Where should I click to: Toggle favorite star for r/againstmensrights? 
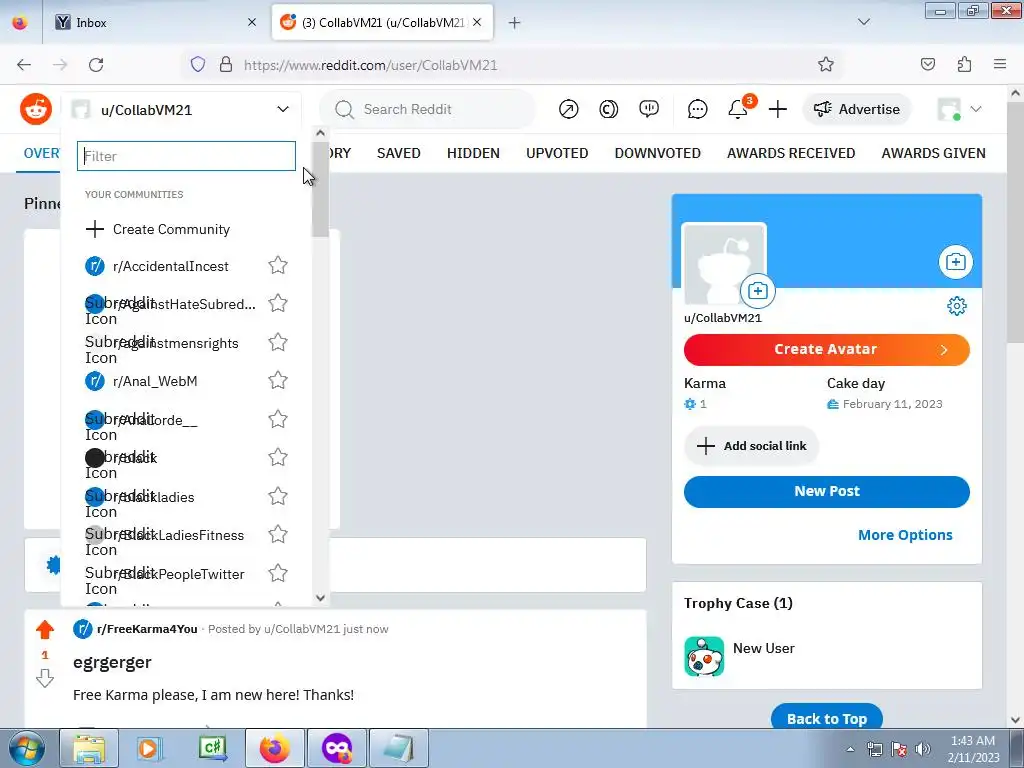tap(278, 342)
